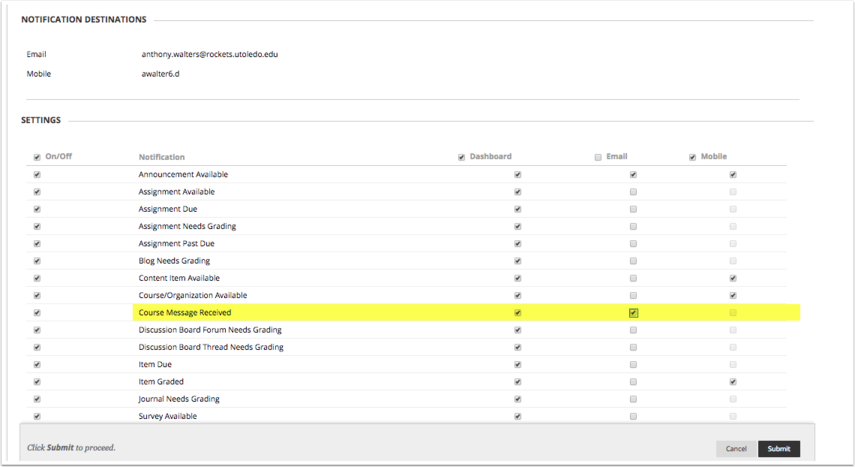Image resolution: width=855 pixels, height=467 pixels.
Task: Uncheck Email for Announcement Available
Action: point(633,175)
